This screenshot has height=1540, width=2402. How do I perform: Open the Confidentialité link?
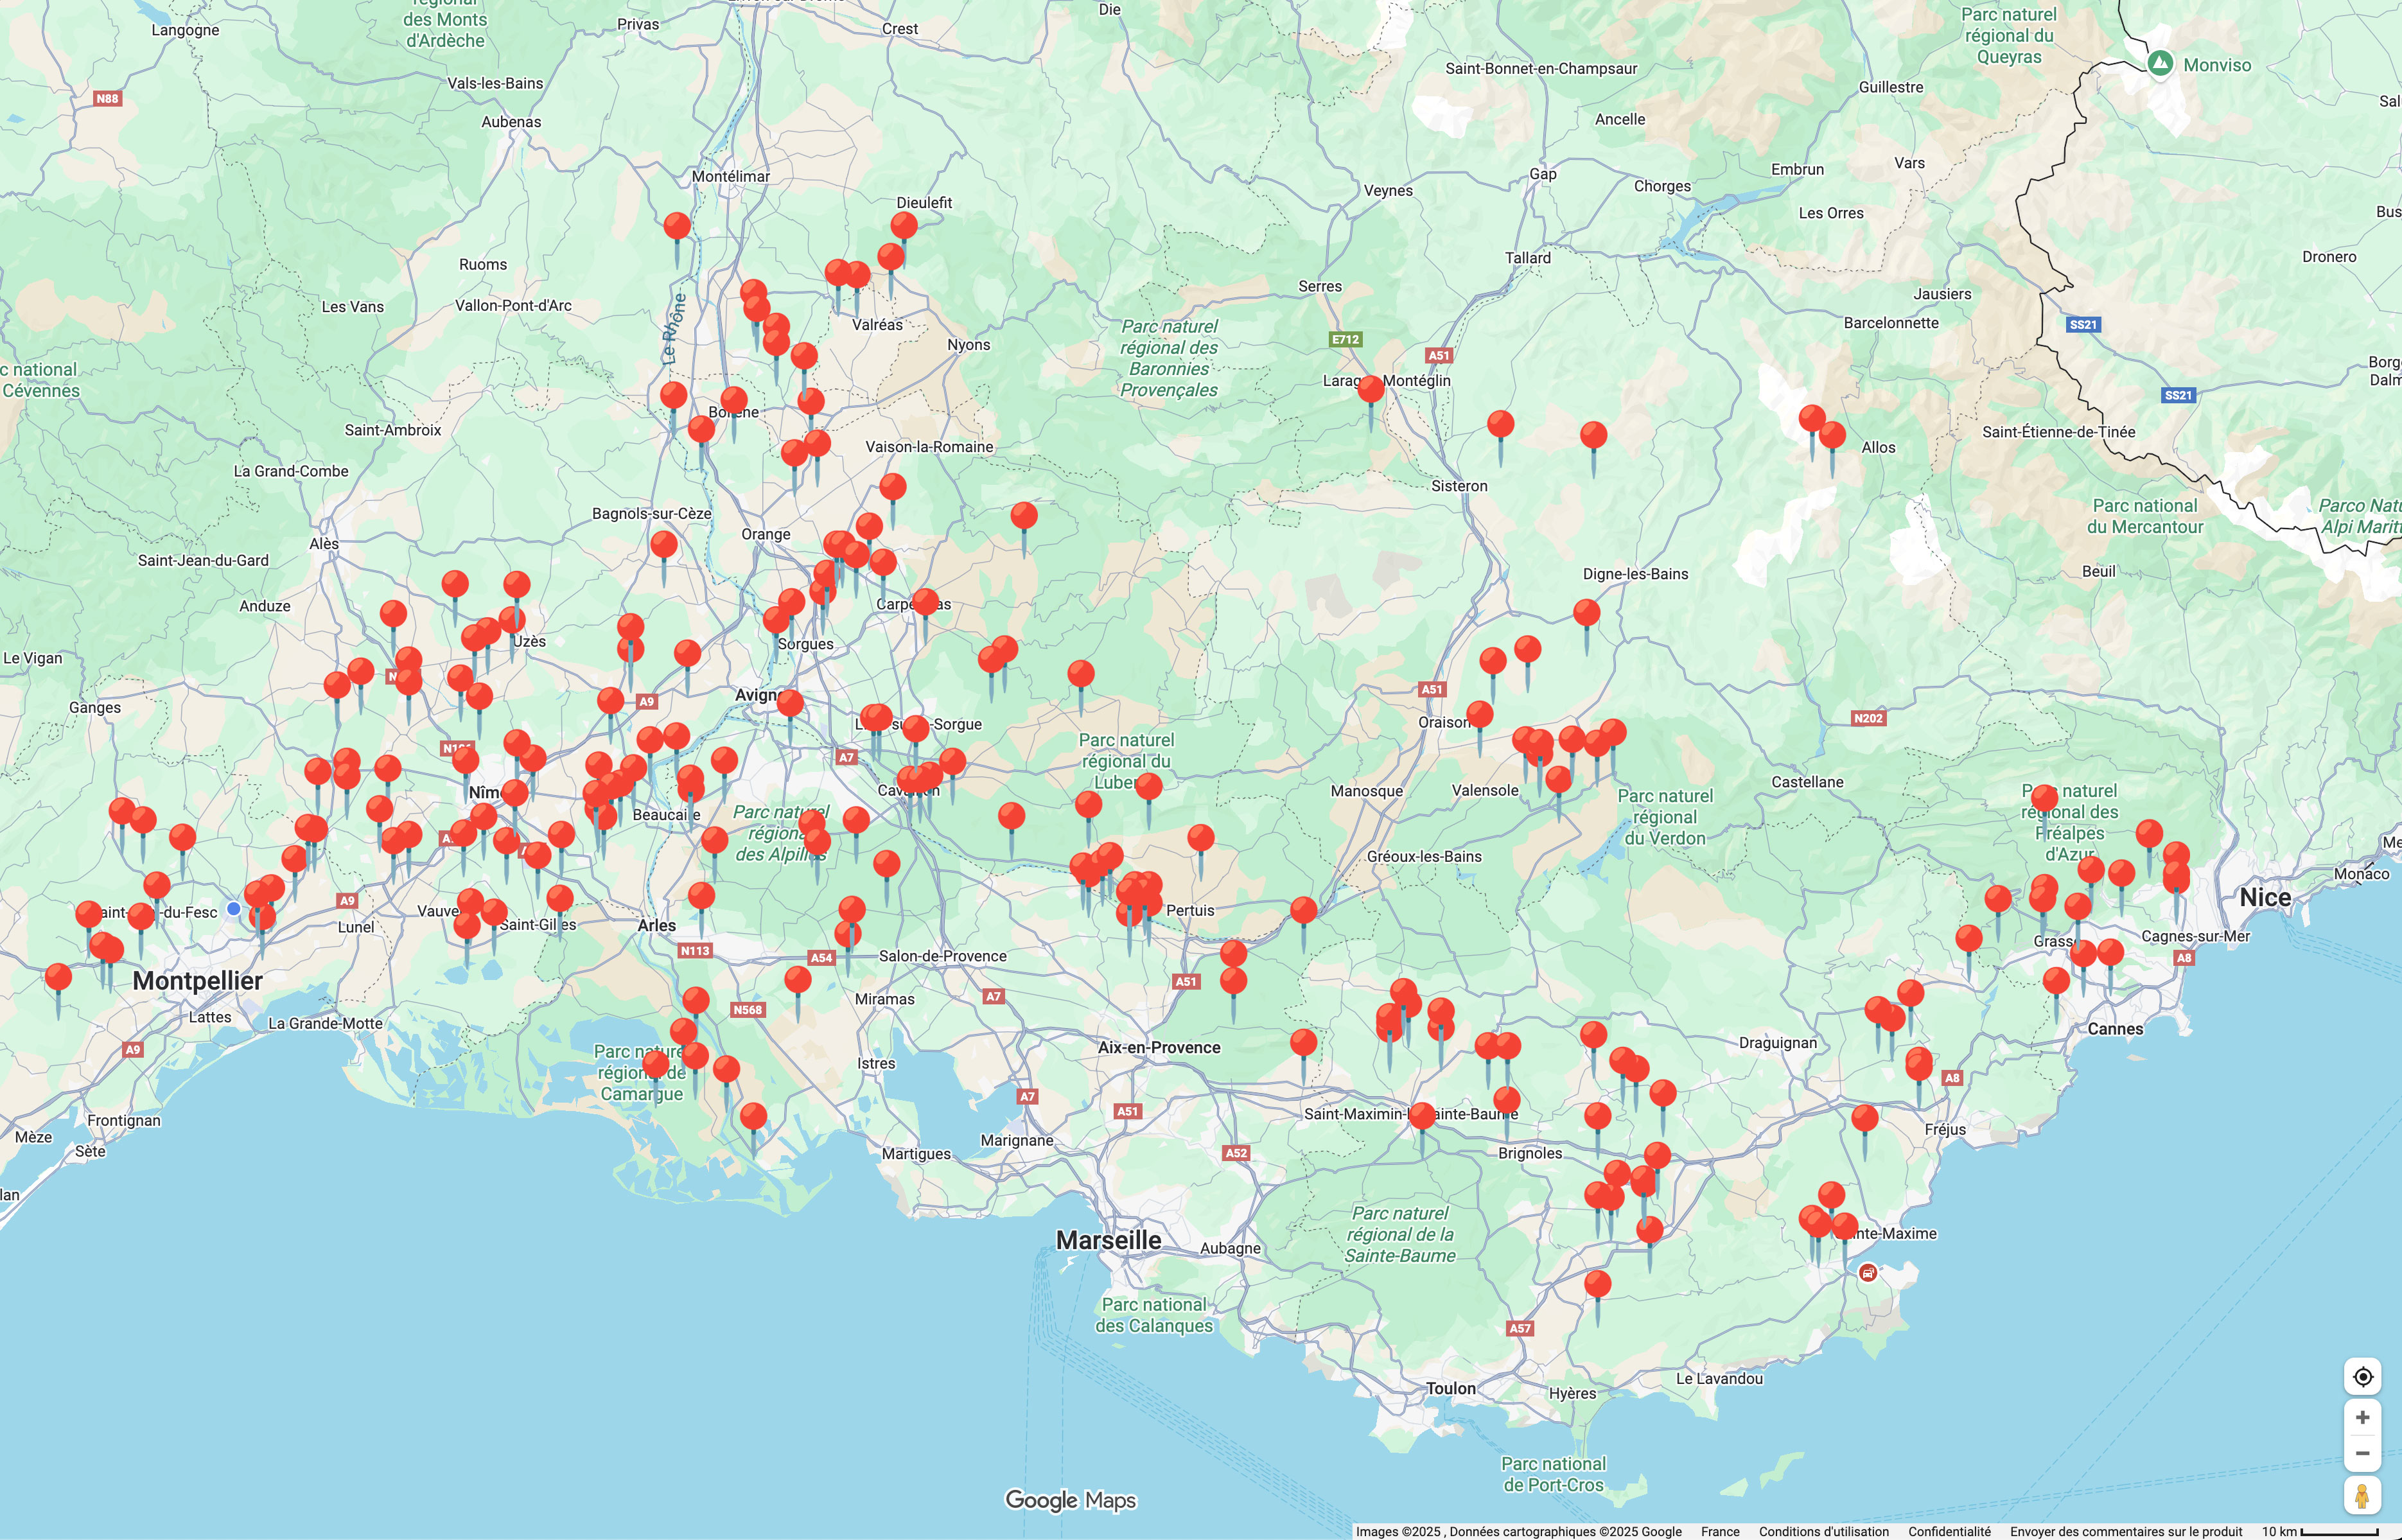[x=1949, y=1531]
